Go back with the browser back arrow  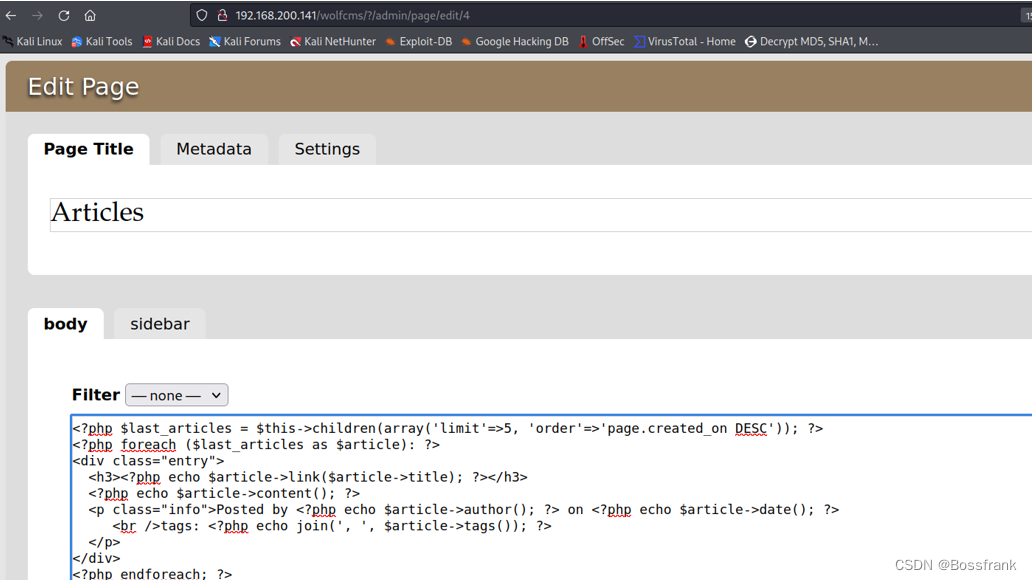[x=11, y=15]
